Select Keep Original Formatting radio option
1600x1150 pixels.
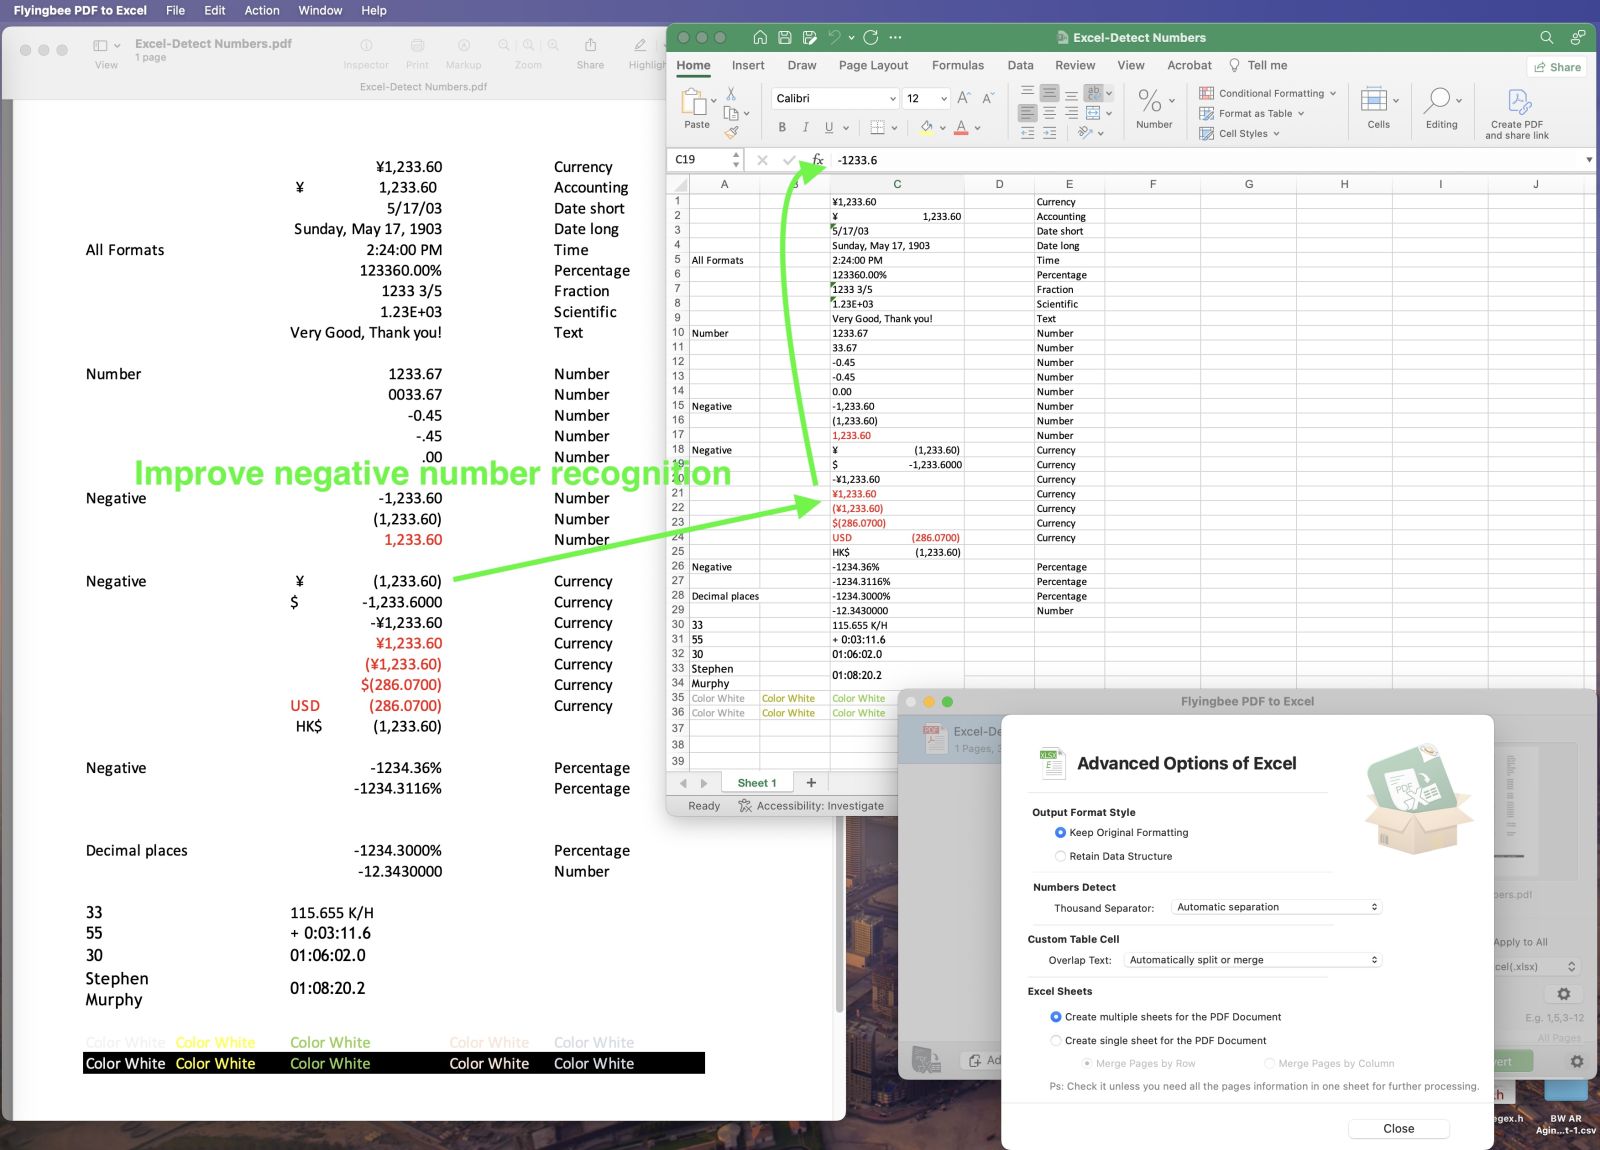1060,832
